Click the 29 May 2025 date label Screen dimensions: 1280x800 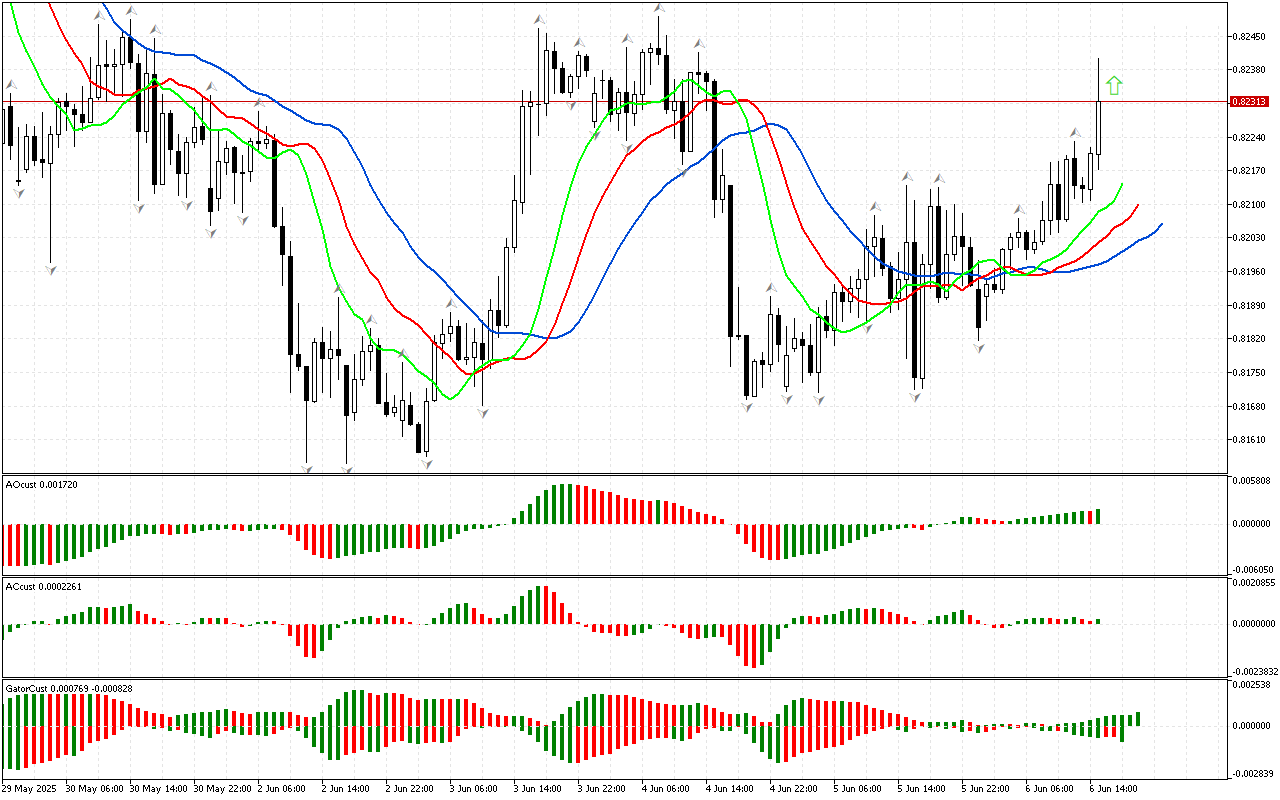(32, 788)
